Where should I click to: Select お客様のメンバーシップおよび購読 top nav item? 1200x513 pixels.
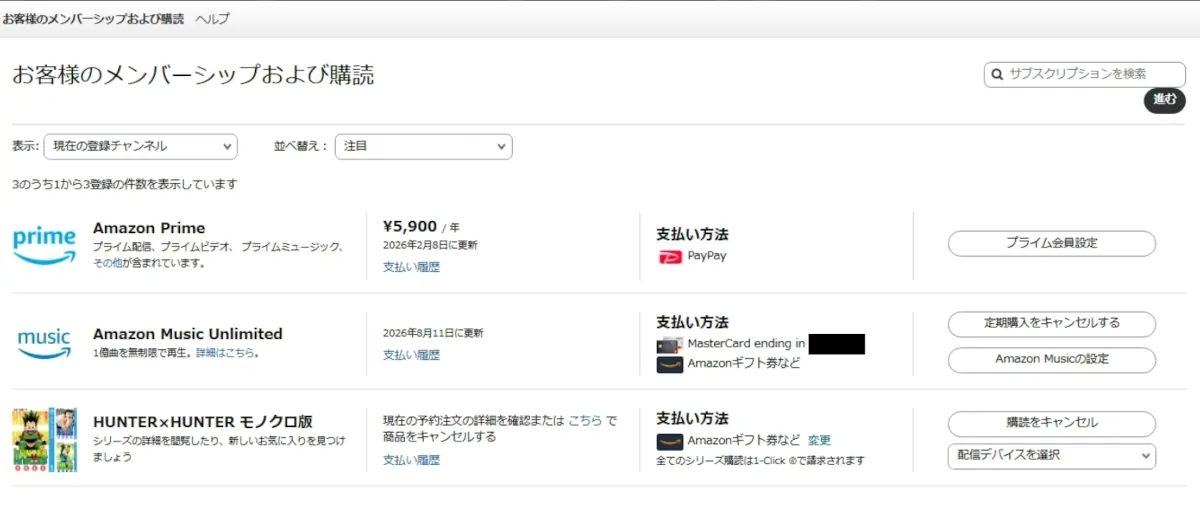93,19
